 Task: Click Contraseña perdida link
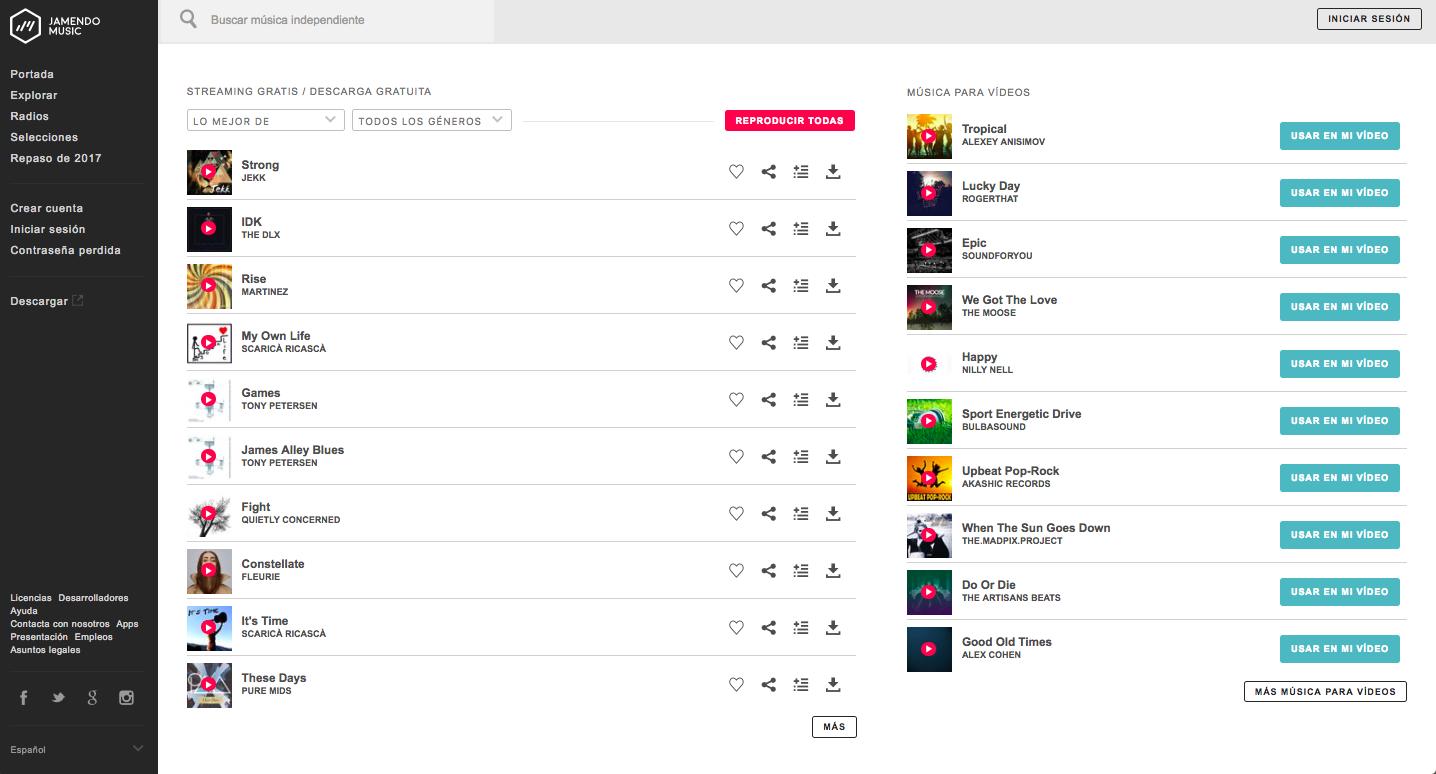click(x=66, y=250)
